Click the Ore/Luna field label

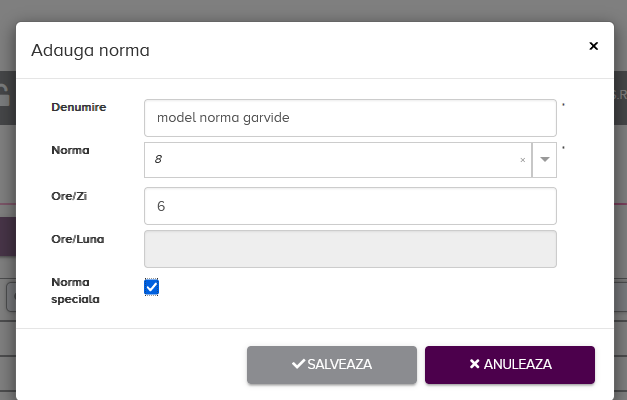coord(78,239)
